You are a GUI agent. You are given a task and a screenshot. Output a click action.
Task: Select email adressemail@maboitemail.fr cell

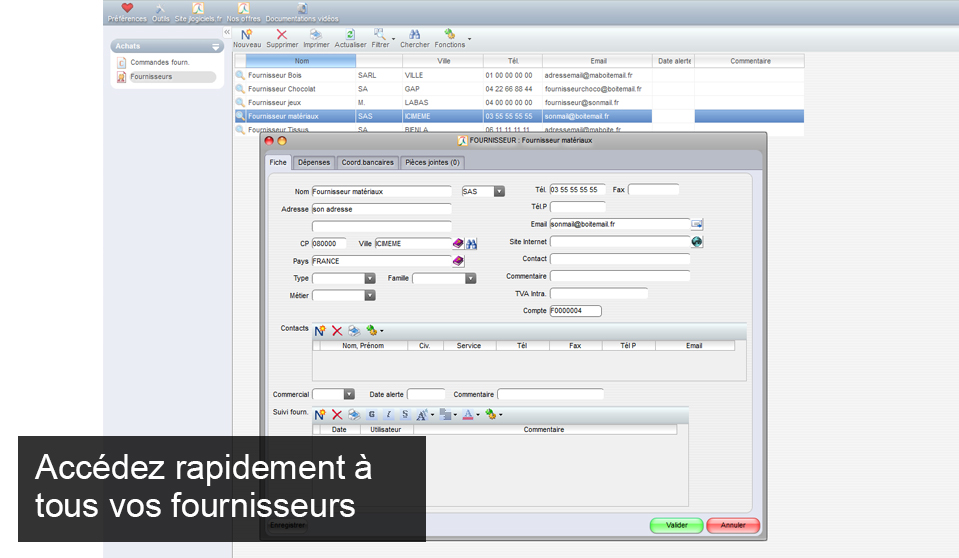588,75
